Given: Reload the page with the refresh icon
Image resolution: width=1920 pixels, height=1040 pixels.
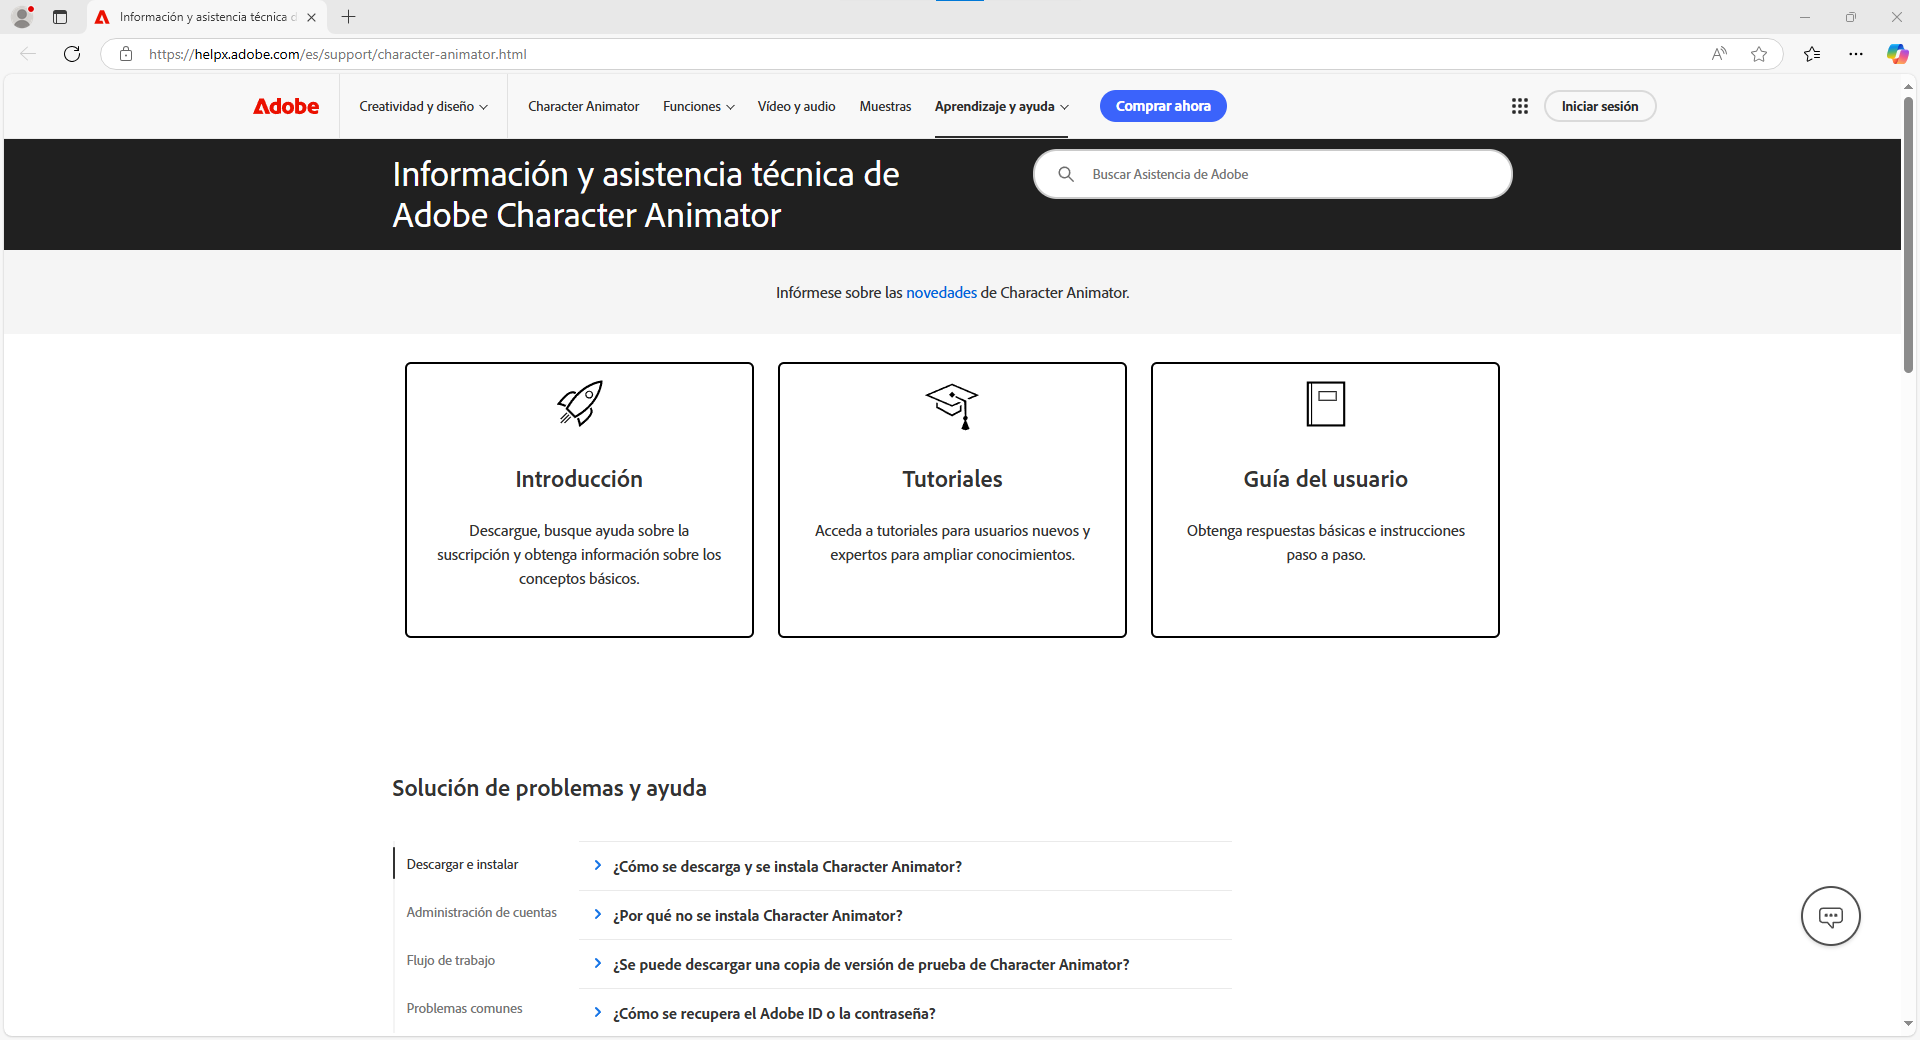Looking at the screenshot, I should coord(72,54).
